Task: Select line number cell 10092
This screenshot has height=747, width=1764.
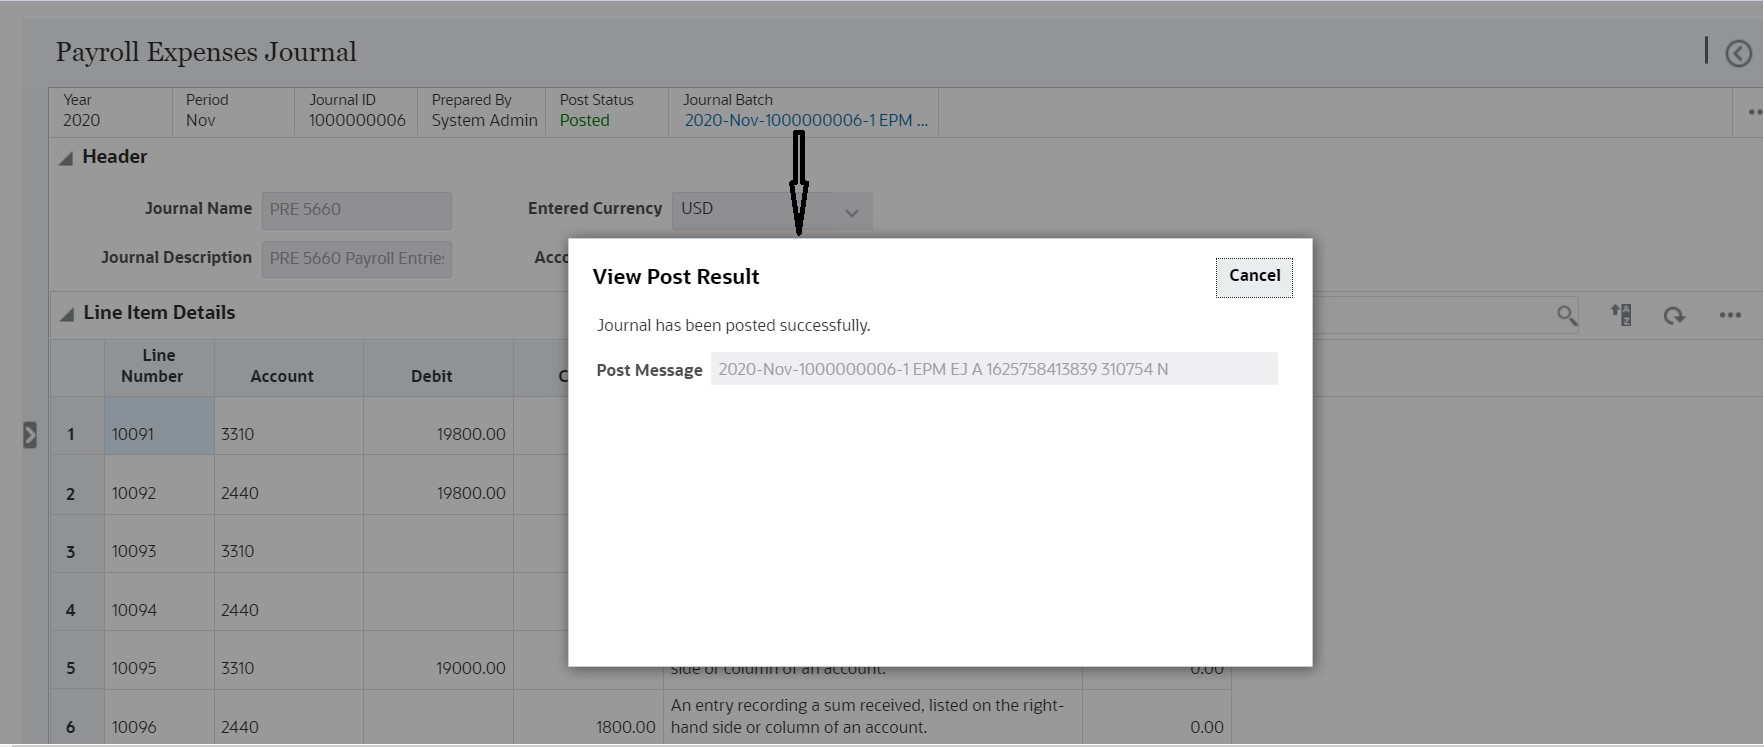Action: (159, 485)
